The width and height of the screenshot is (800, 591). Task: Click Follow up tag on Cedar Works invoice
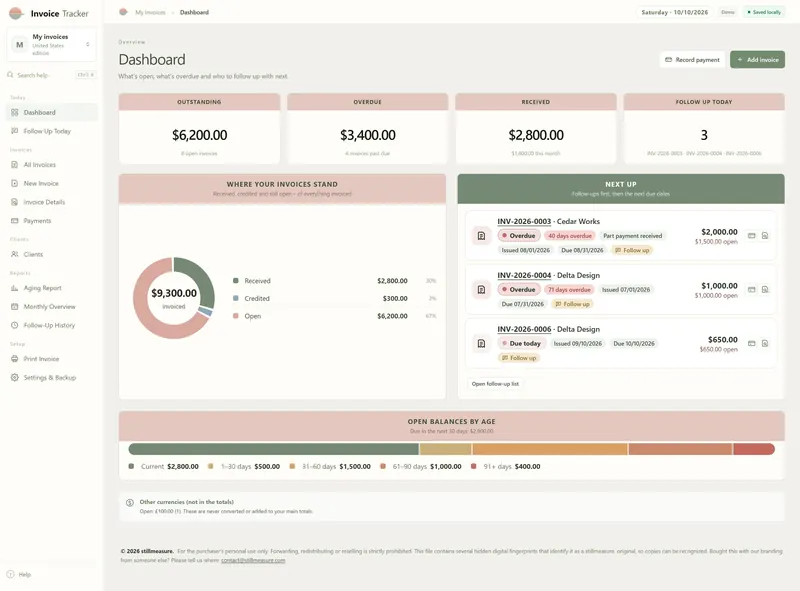coord(632,250)
